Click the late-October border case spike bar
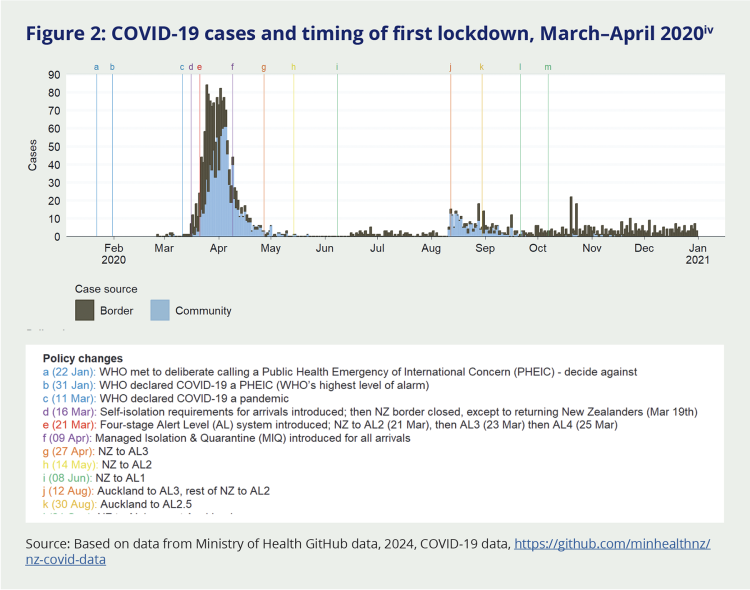Image resolution: width=750 pixels, height=590 pixels. [x=571, y=216]
